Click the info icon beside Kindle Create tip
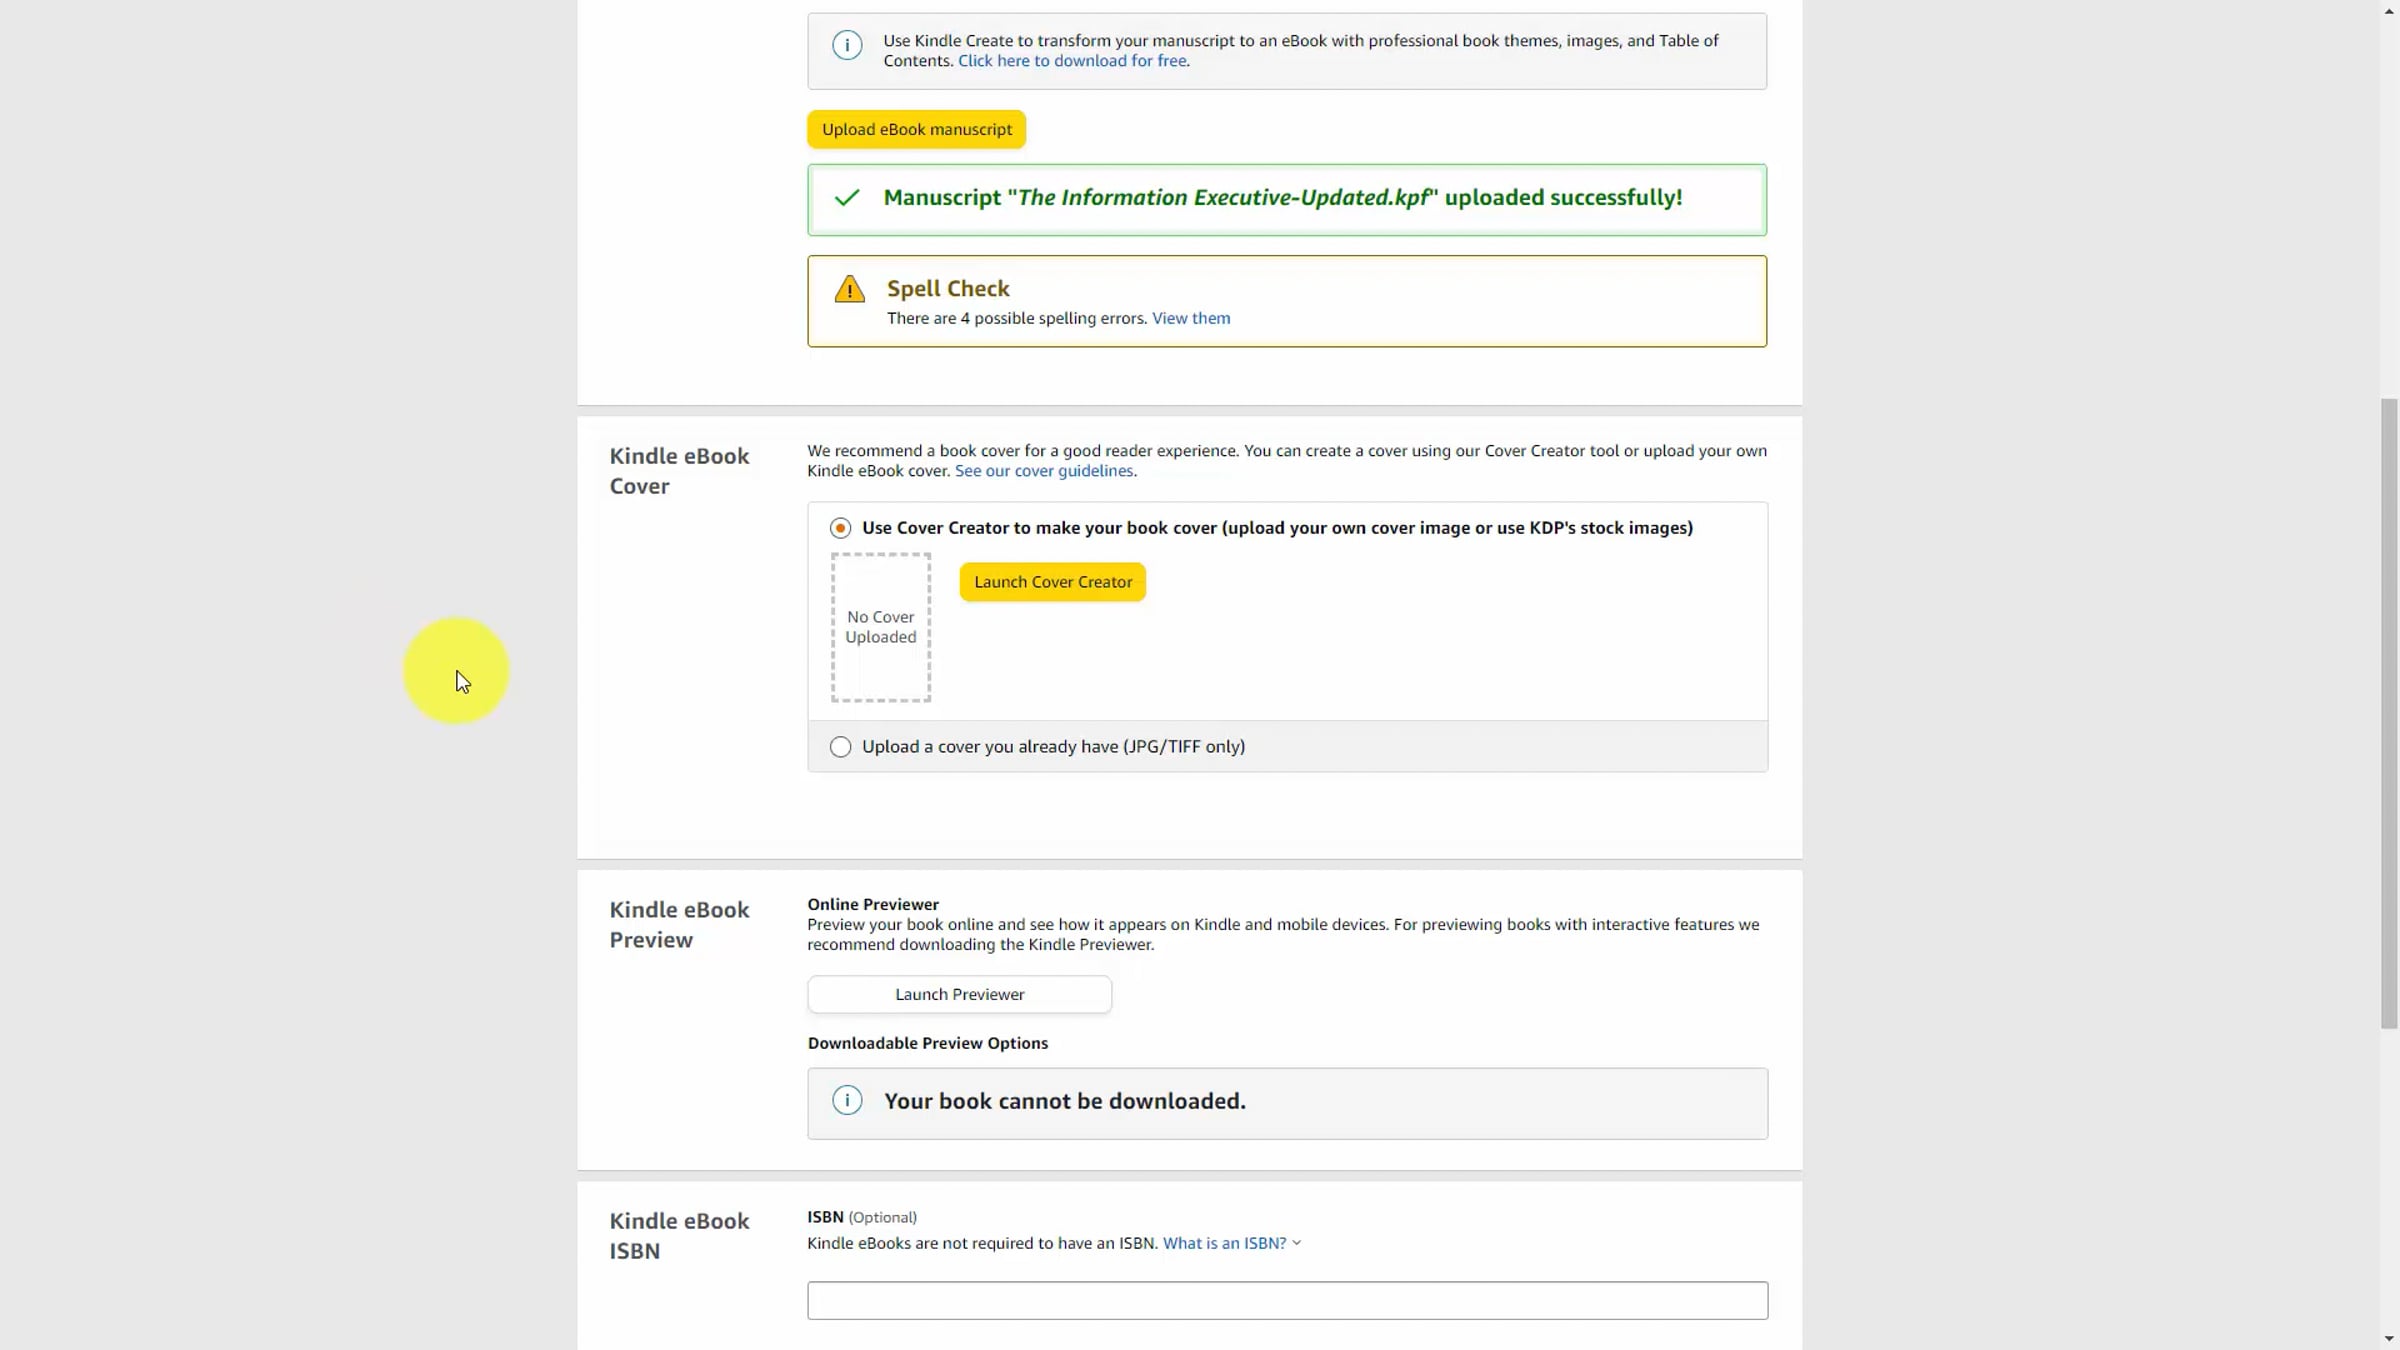Screen dimensions: 2400x1350 tap(846, 45)
